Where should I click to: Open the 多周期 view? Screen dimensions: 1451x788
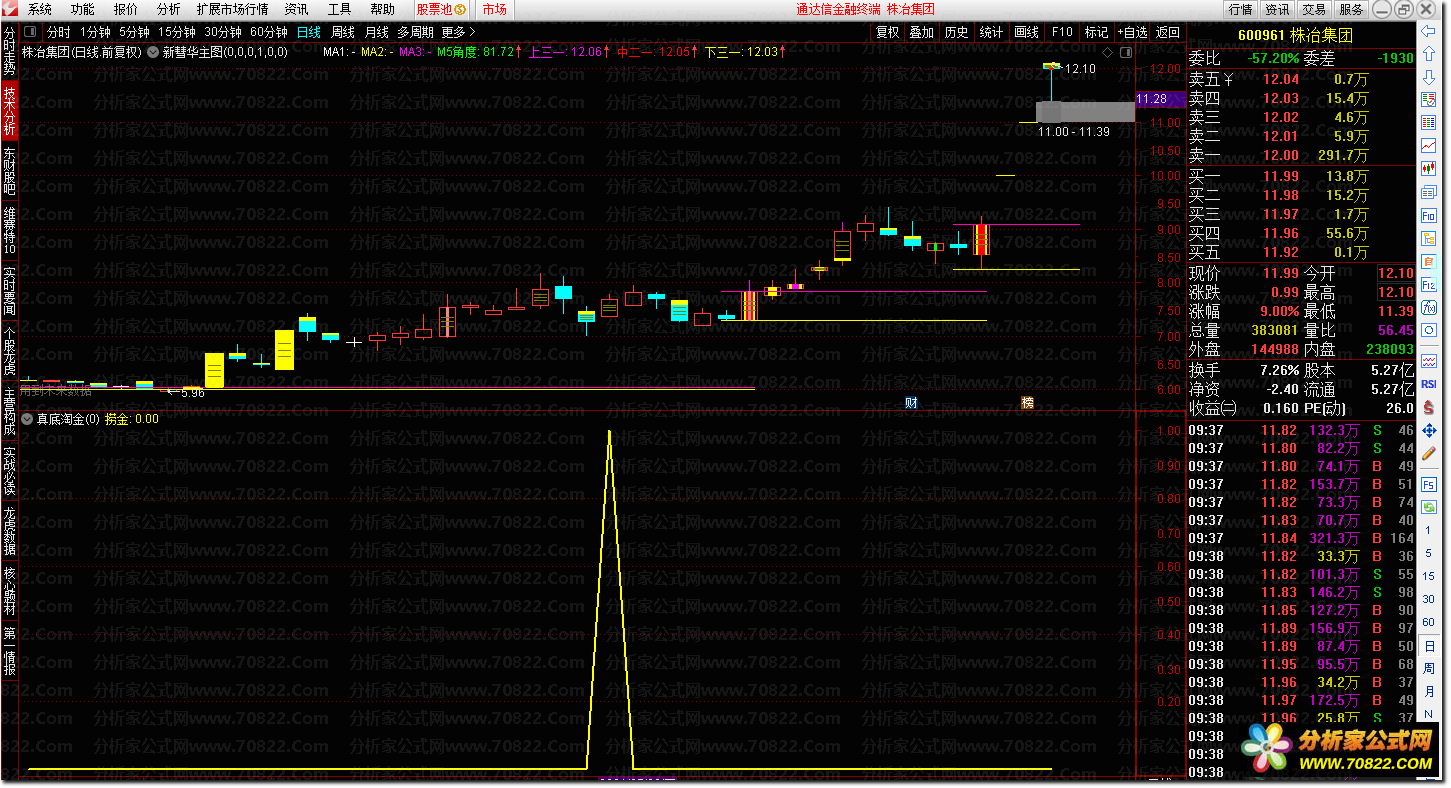point(416,32)
